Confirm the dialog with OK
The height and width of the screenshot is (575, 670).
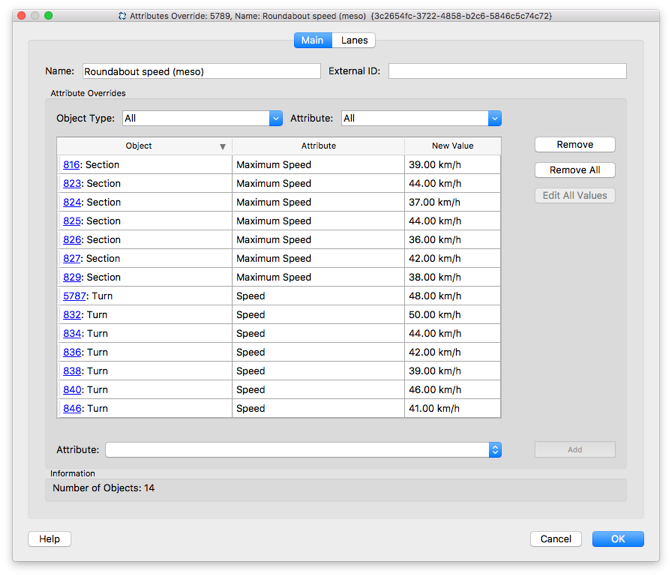(618, 539)
